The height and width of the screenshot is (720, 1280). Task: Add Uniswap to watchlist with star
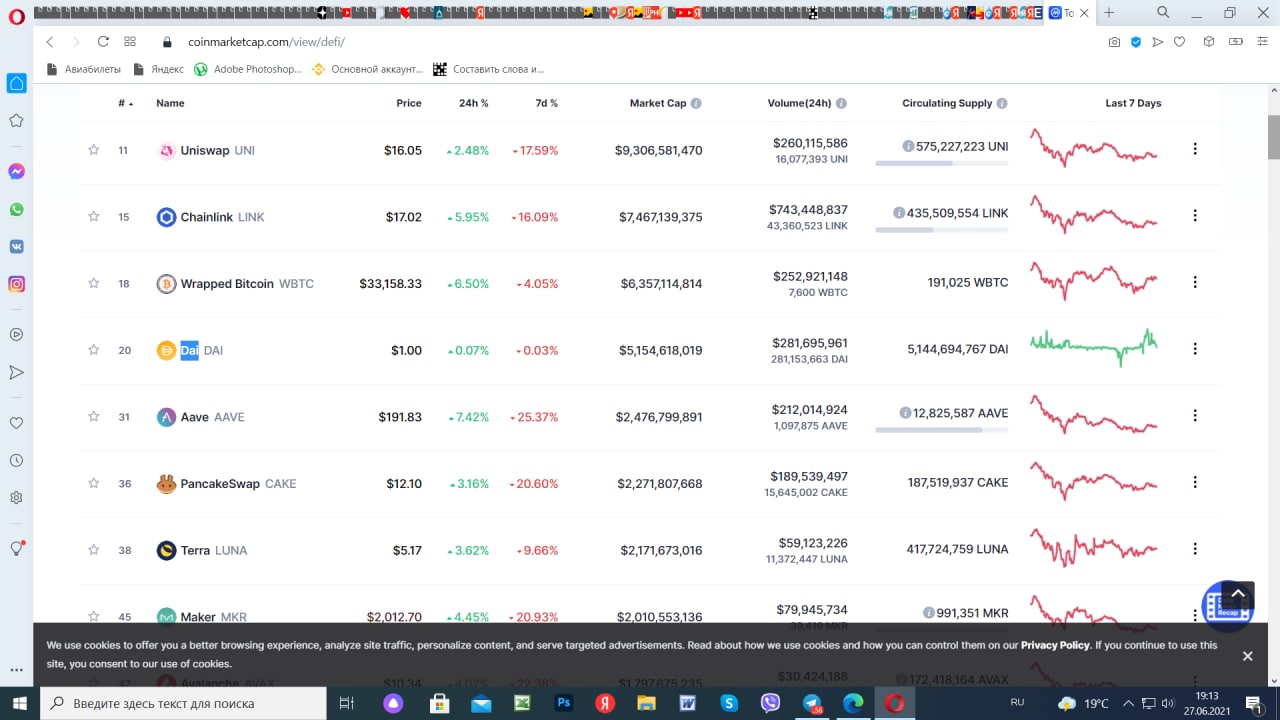coord(94,150)
